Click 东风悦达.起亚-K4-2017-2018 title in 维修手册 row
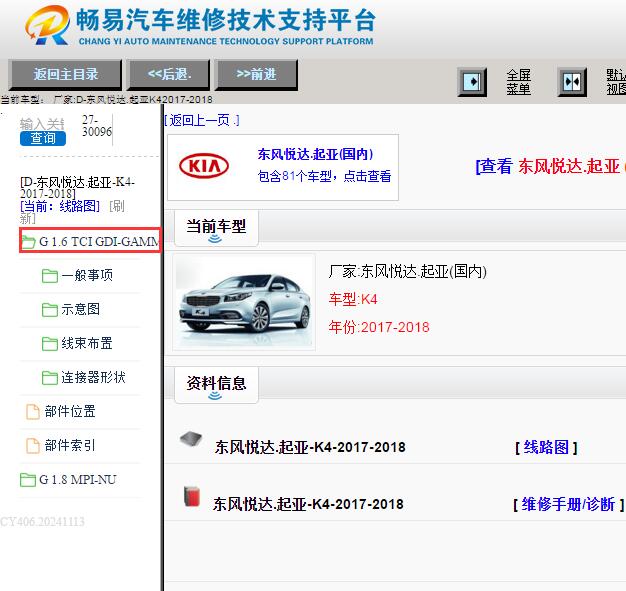 pos(308,504)
